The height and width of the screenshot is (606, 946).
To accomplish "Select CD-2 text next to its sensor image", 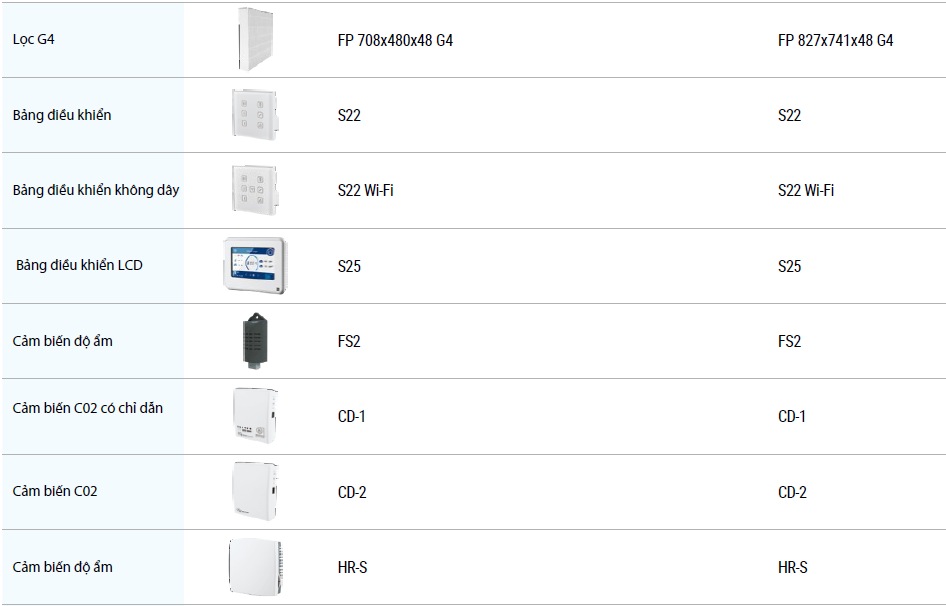I will click(x=352, y=492).
